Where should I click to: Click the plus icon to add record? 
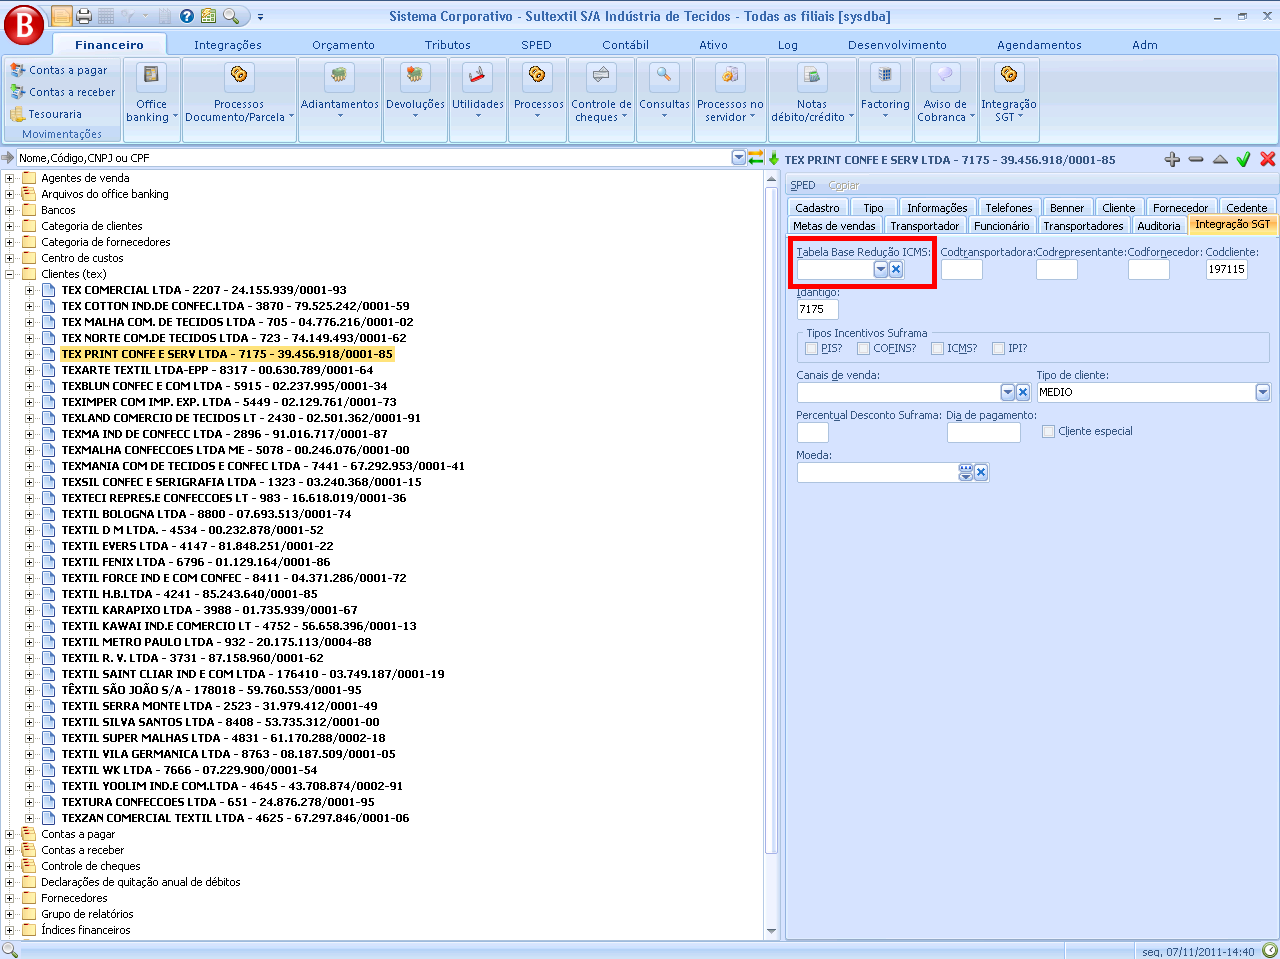(1172, 159)
